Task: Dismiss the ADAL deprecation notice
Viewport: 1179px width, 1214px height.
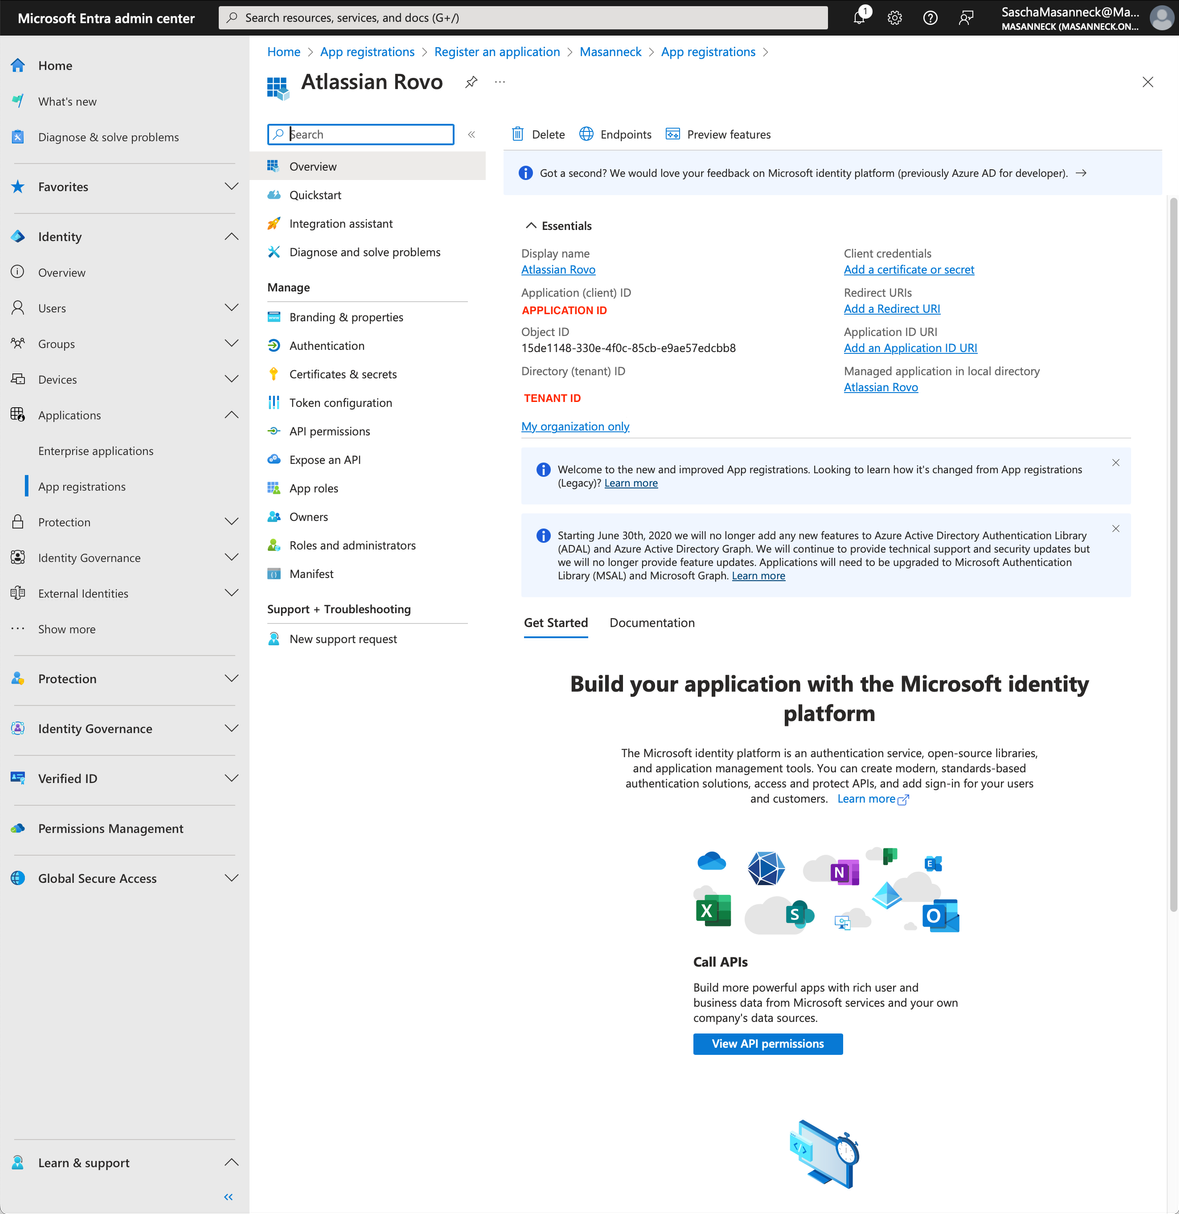Action: click(x=1116, y=529)
